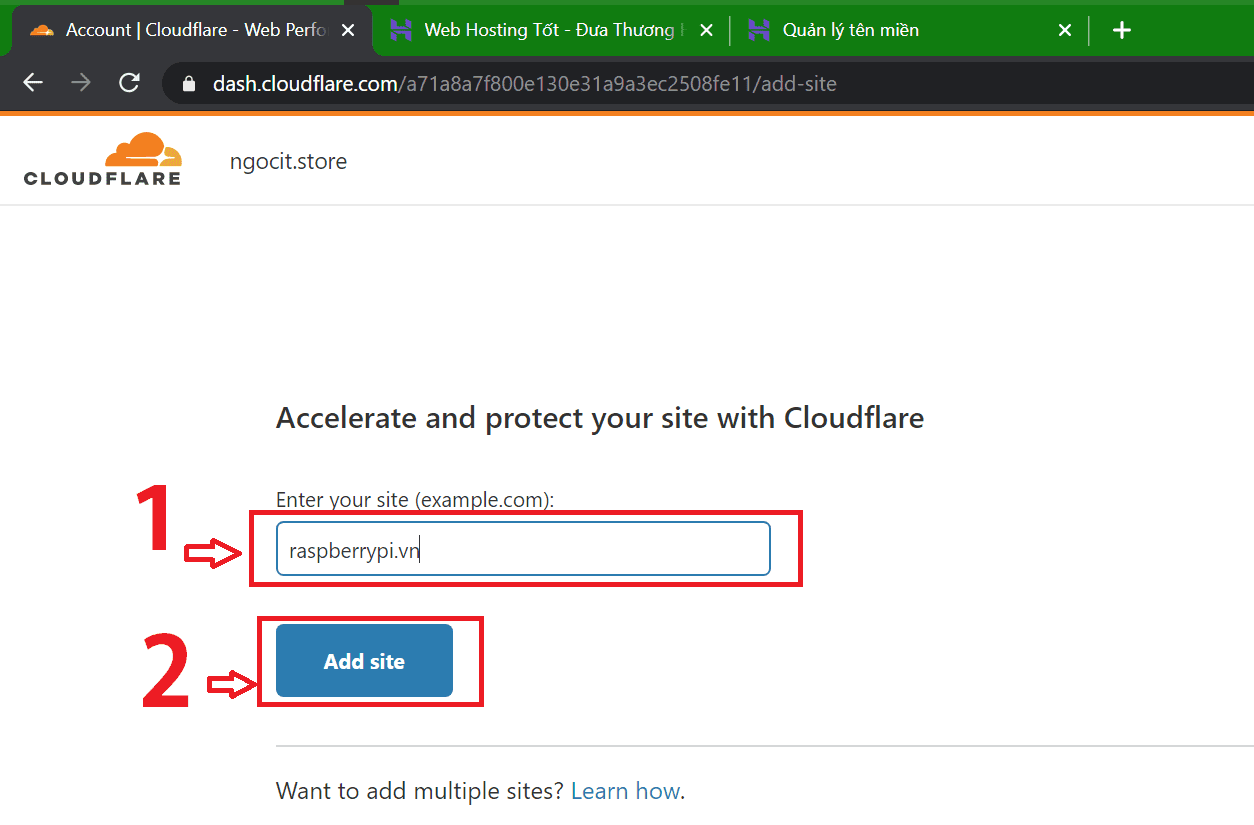Click the favicon of the Web Hosting tab

(x=401, y=30)
